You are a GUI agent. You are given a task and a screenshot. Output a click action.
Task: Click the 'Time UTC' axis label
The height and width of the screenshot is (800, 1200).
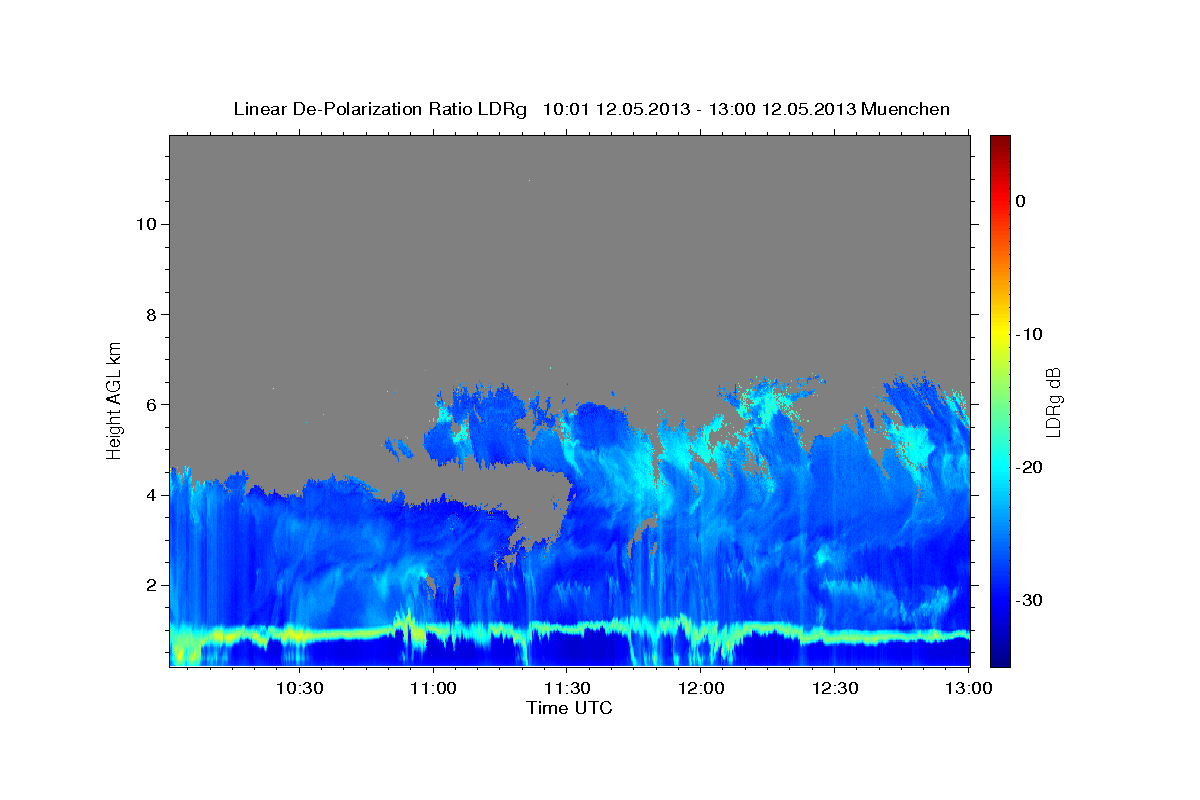pos(569,708)
